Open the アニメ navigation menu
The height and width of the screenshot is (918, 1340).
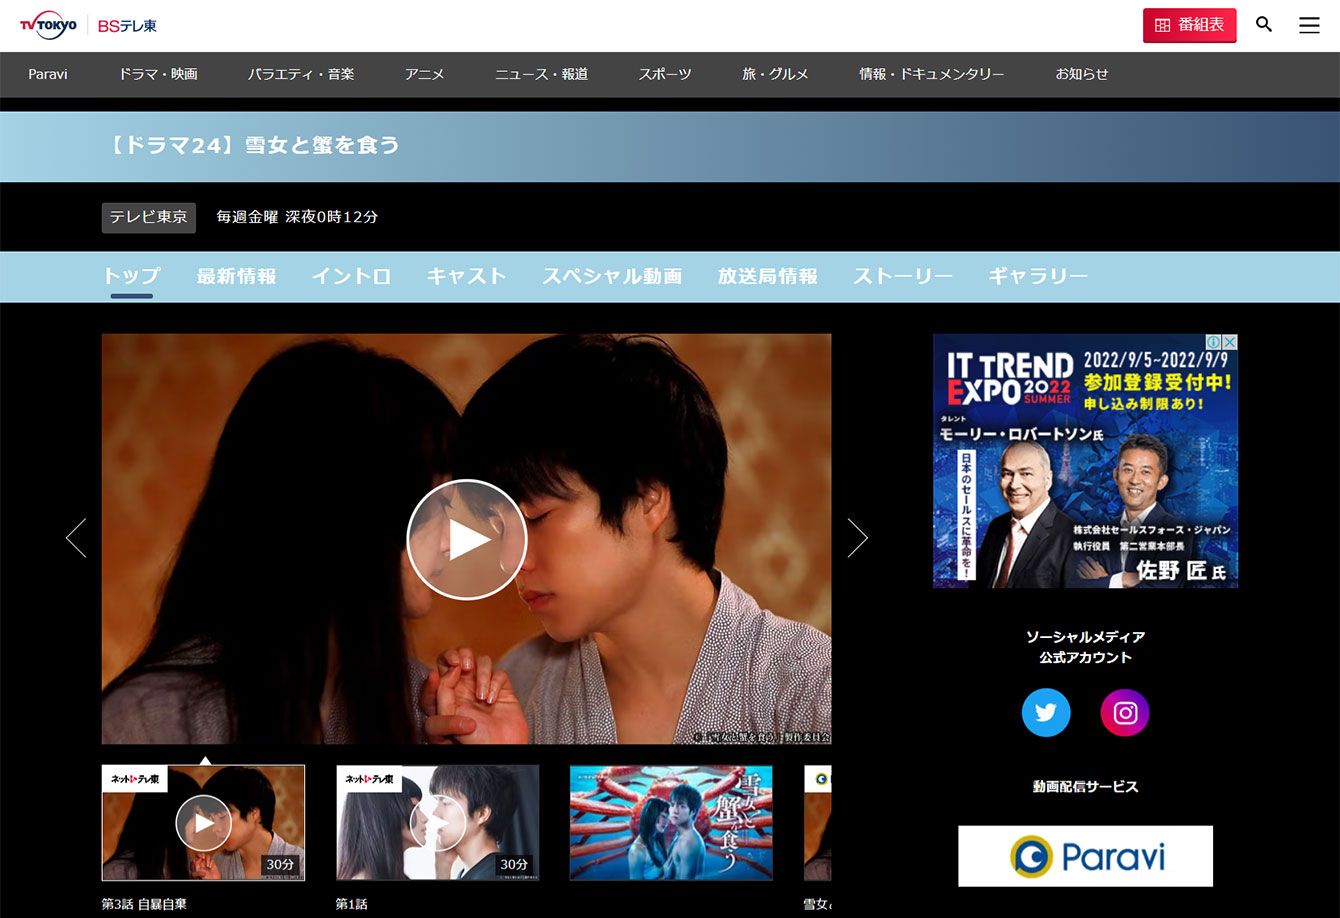pyautogui.click(x=424, y=74)
